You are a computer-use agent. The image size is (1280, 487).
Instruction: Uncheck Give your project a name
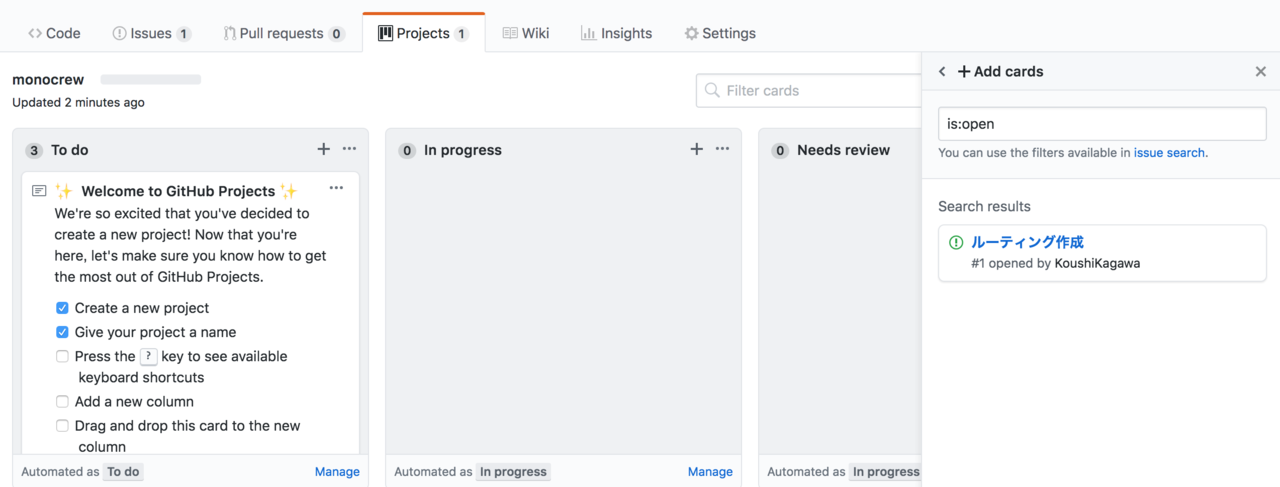pyautogui.click(x=62, y=332)
